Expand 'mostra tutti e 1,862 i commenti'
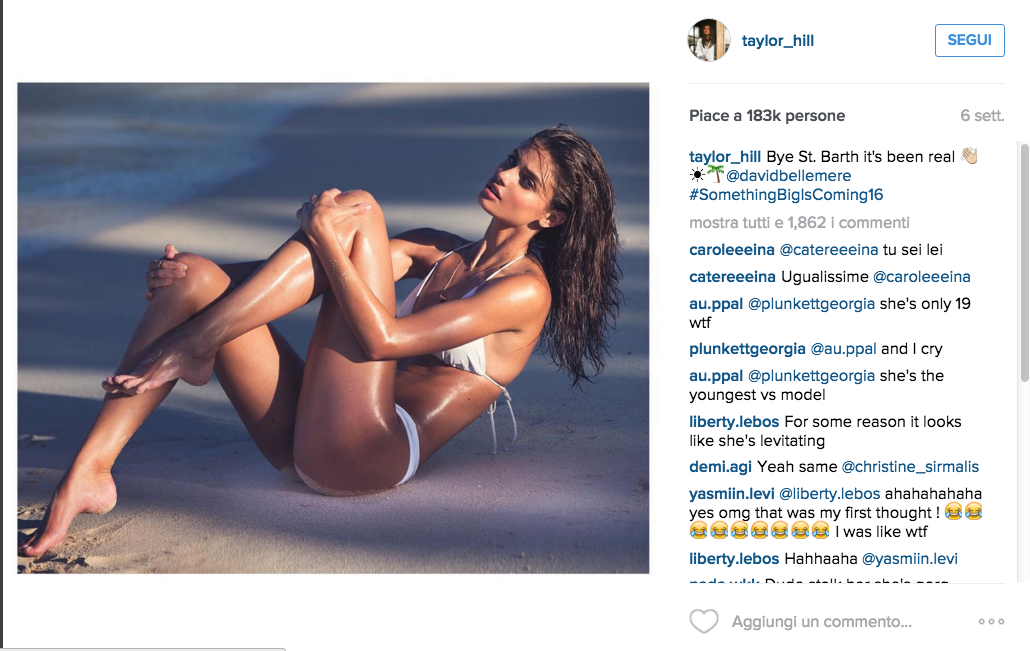The image size is (1030, 651). (x=799, y=223)
